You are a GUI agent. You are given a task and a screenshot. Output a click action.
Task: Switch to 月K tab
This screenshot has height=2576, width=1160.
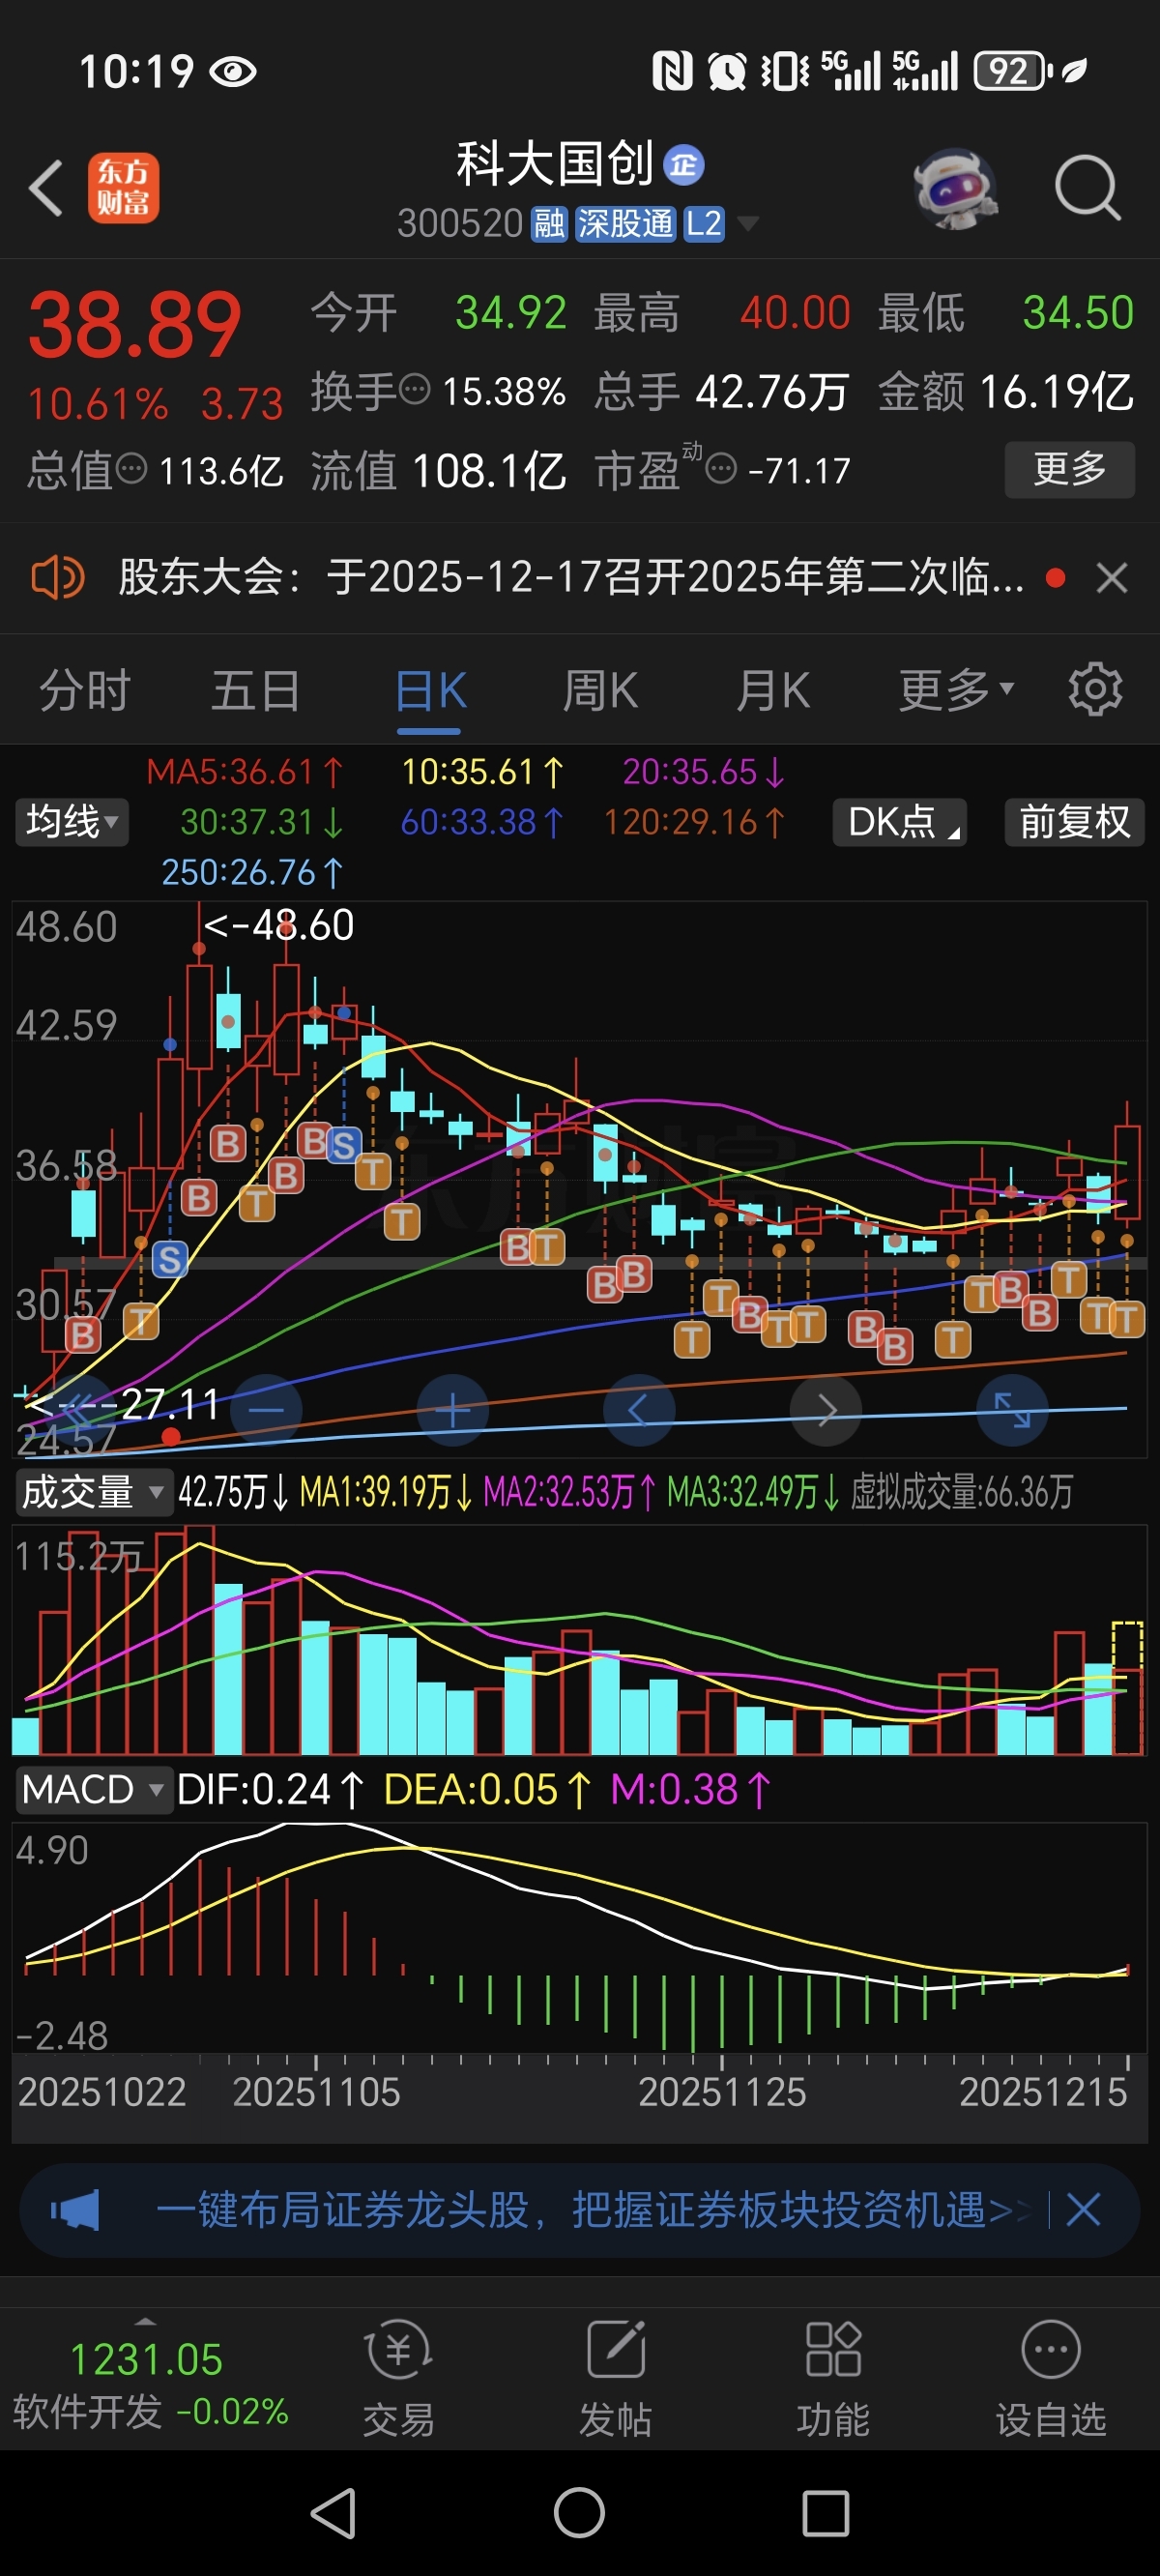pos(773,690)
